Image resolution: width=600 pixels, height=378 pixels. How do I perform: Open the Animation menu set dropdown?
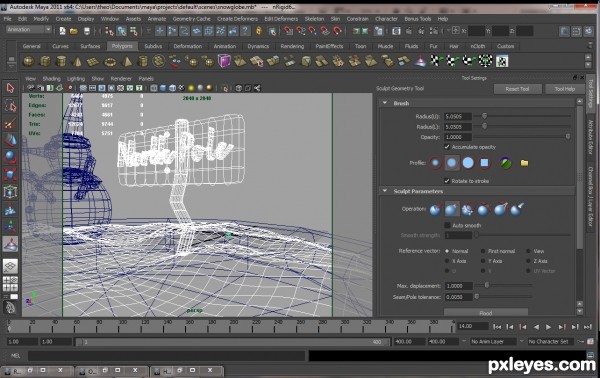29,29
